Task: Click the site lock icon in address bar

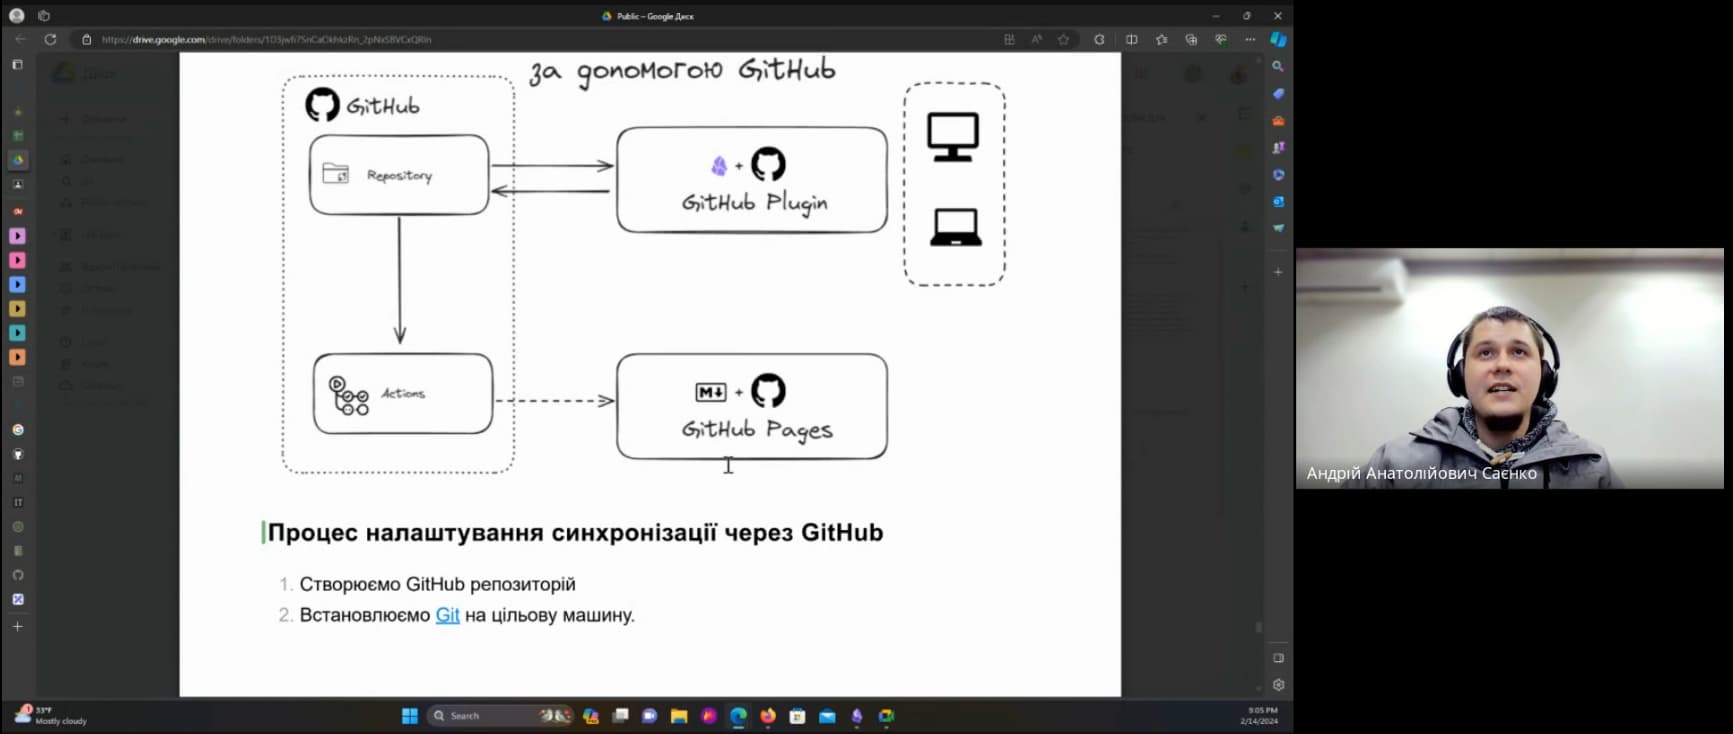Action: (87, 39)
